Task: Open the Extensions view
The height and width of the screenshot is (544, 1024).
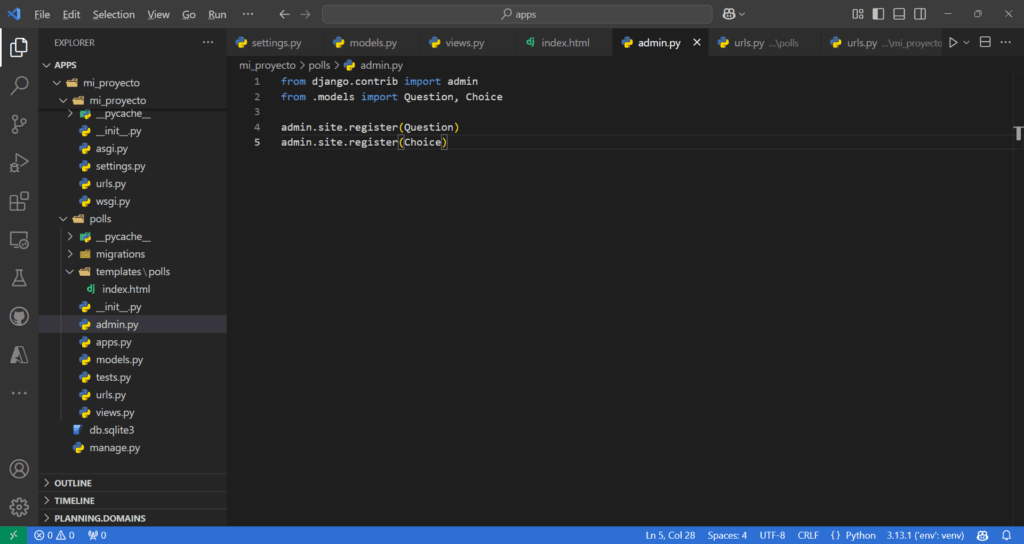Action: coord(19,201)
